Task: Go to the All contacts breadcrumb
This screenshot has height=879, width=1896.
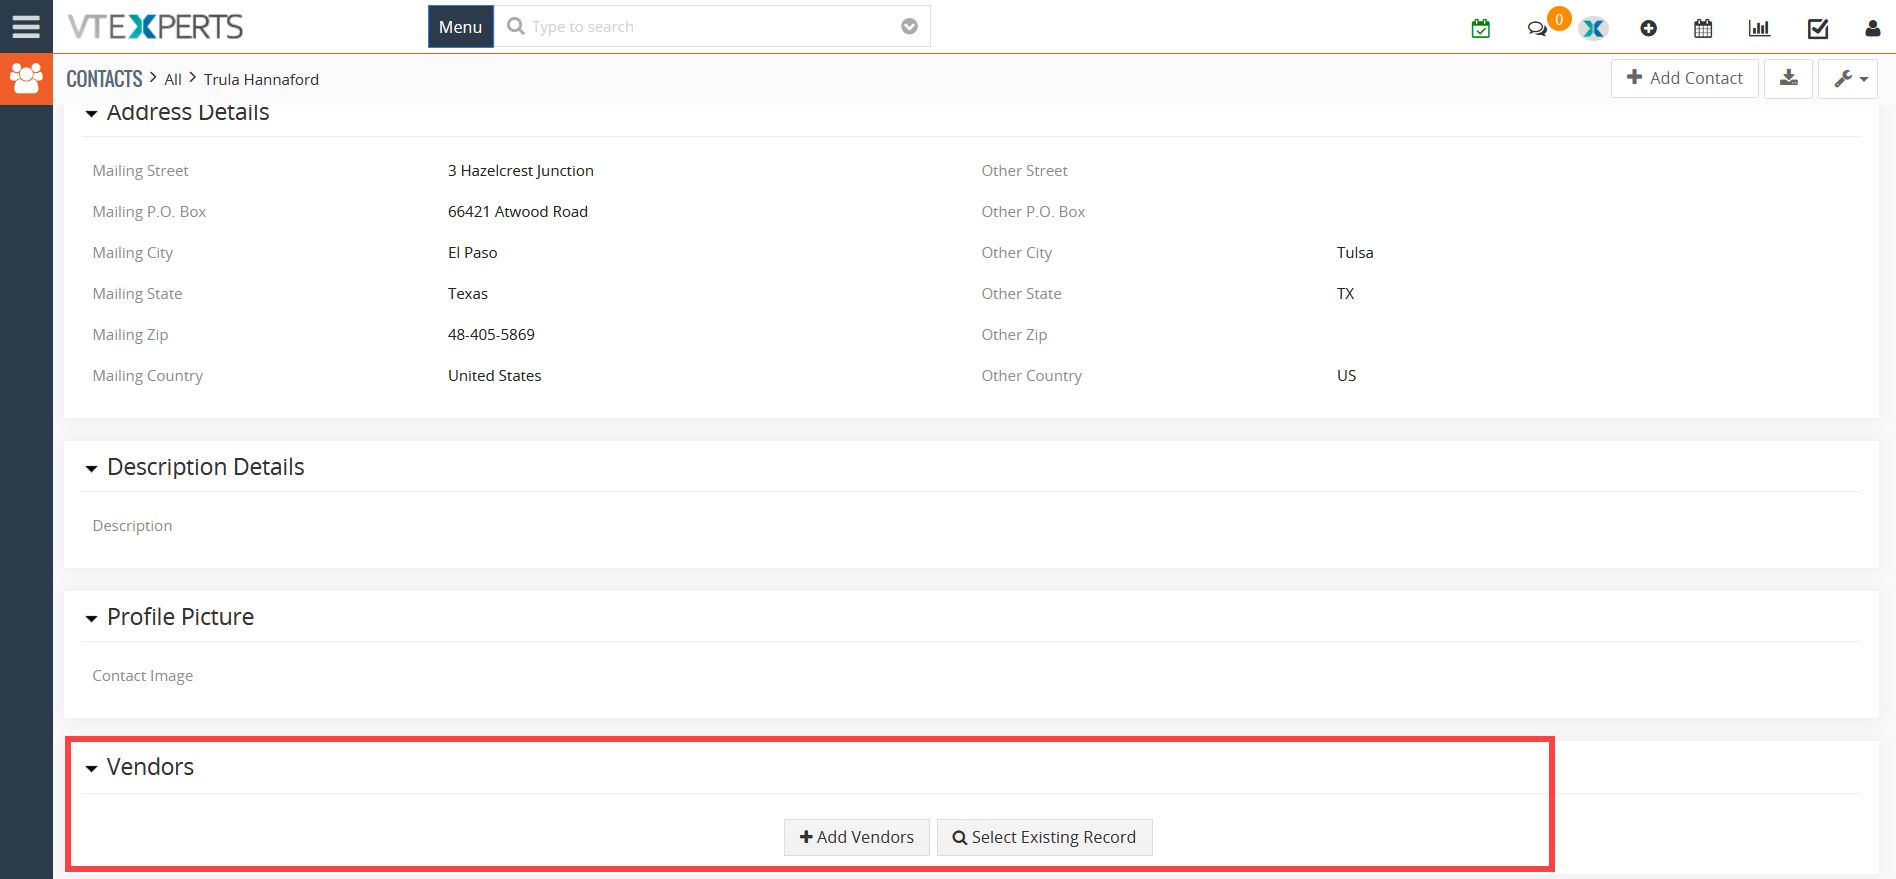Action: [x=173, y=80]
